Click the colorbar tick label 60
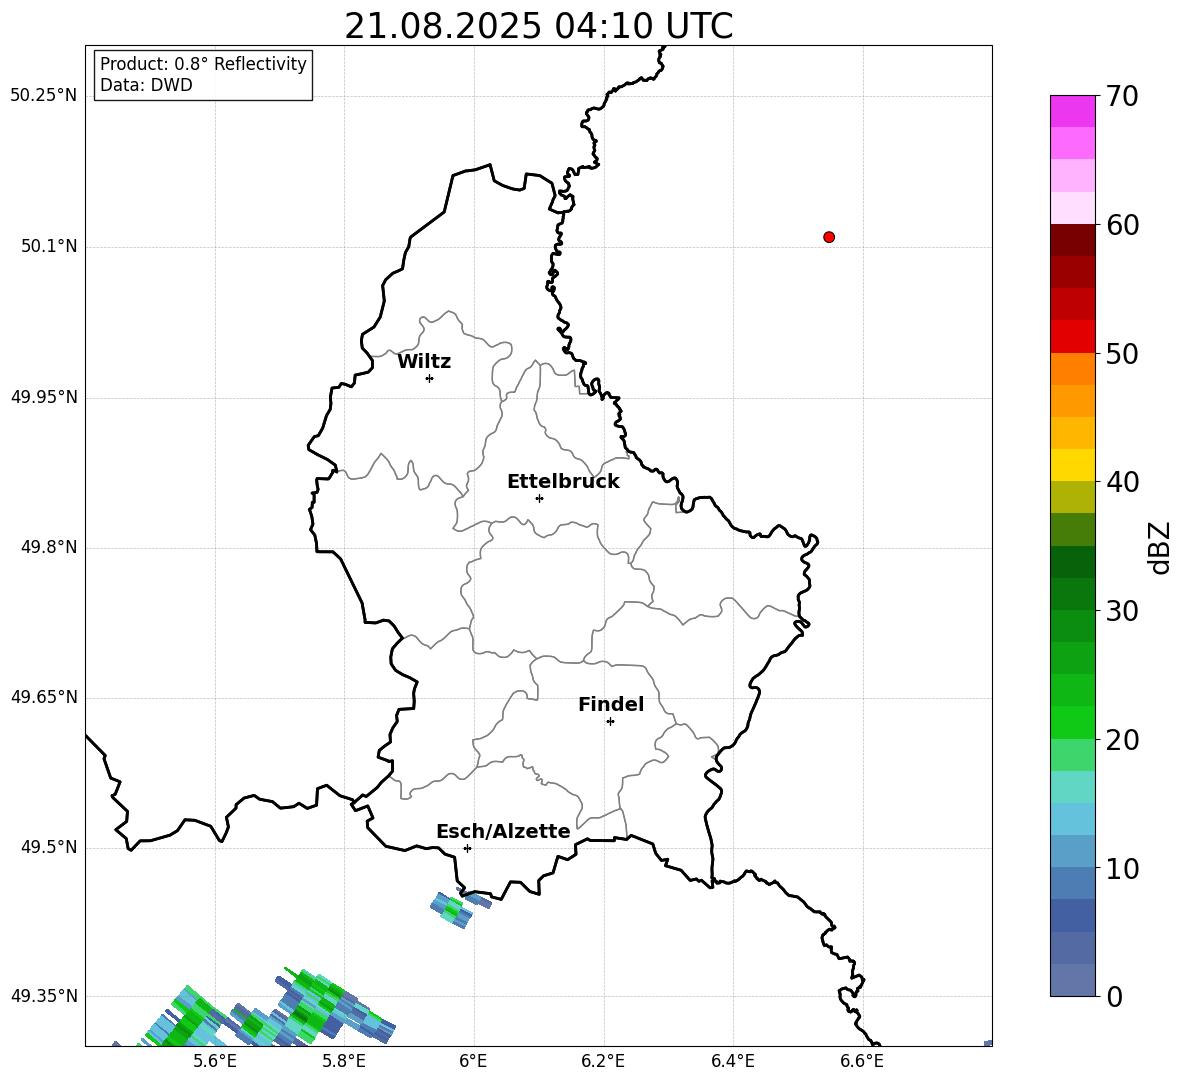 1122,225
